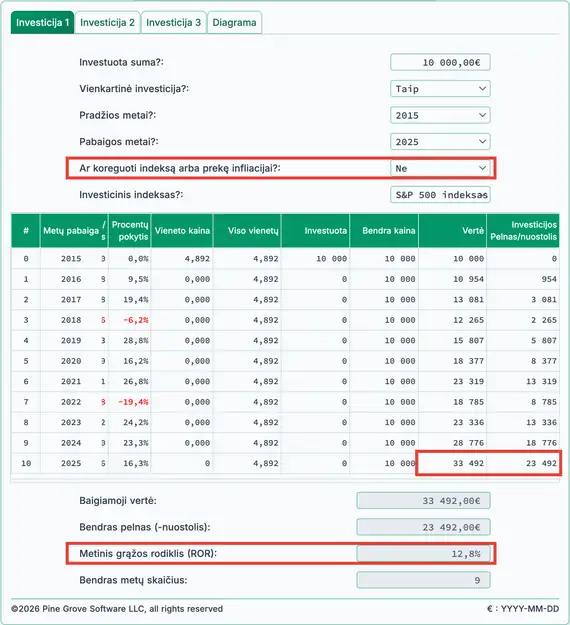Click the Procentų pokytis column header
This screenshot has height=625, width=570.
click(130, 230)
